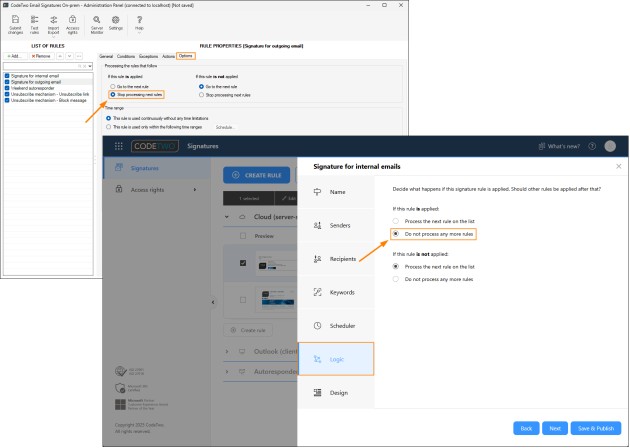Open the app launcher grid in the CodeTwo header
The image size is (630, 448).
[119, 146]
